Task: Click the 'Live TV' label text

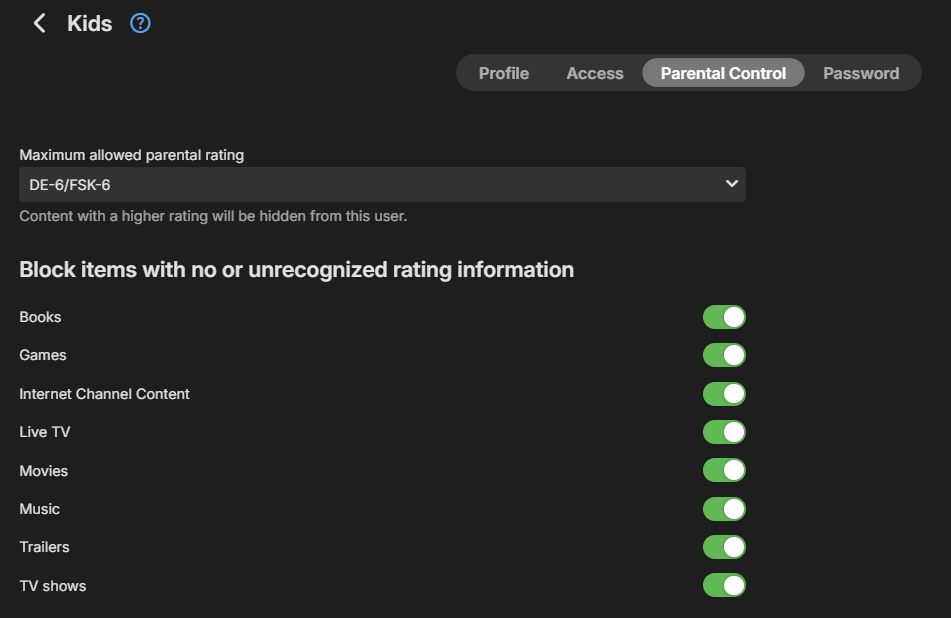Action: [x=45, y=432]
